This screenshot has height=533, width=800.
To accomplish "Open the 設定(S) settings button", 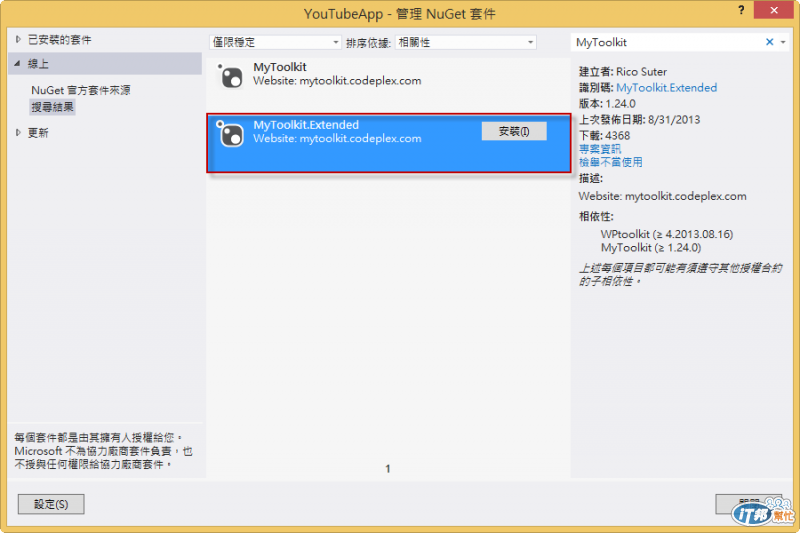I will [x=51, y=504].
